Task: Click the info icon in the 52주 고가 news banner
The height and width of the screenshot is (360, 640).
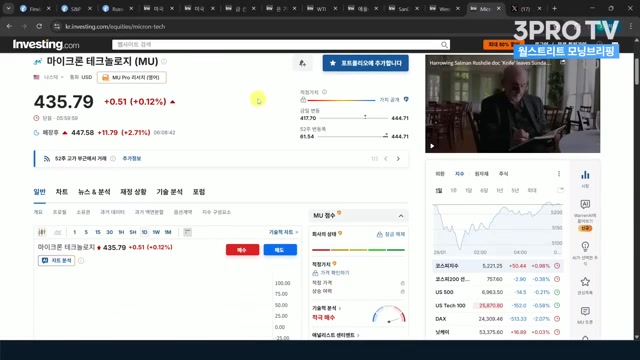Action: 113,159
